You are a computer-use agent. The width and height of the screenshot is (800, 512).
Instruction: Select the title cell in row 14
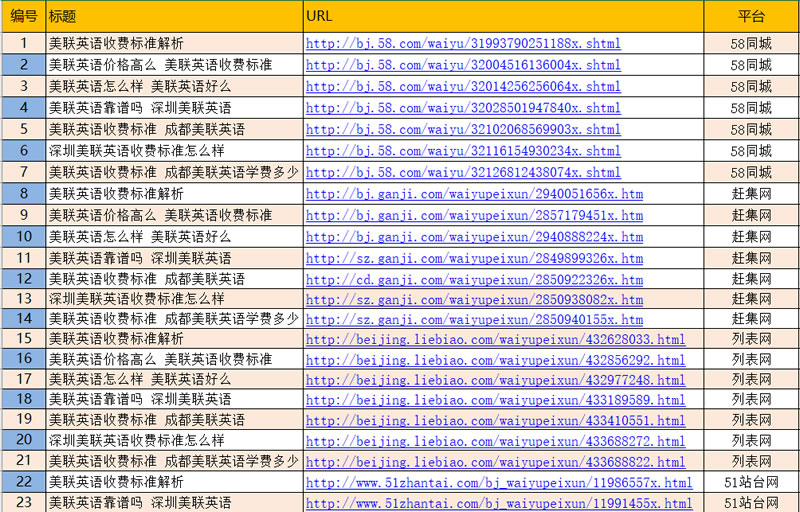[x=174, y=319]
